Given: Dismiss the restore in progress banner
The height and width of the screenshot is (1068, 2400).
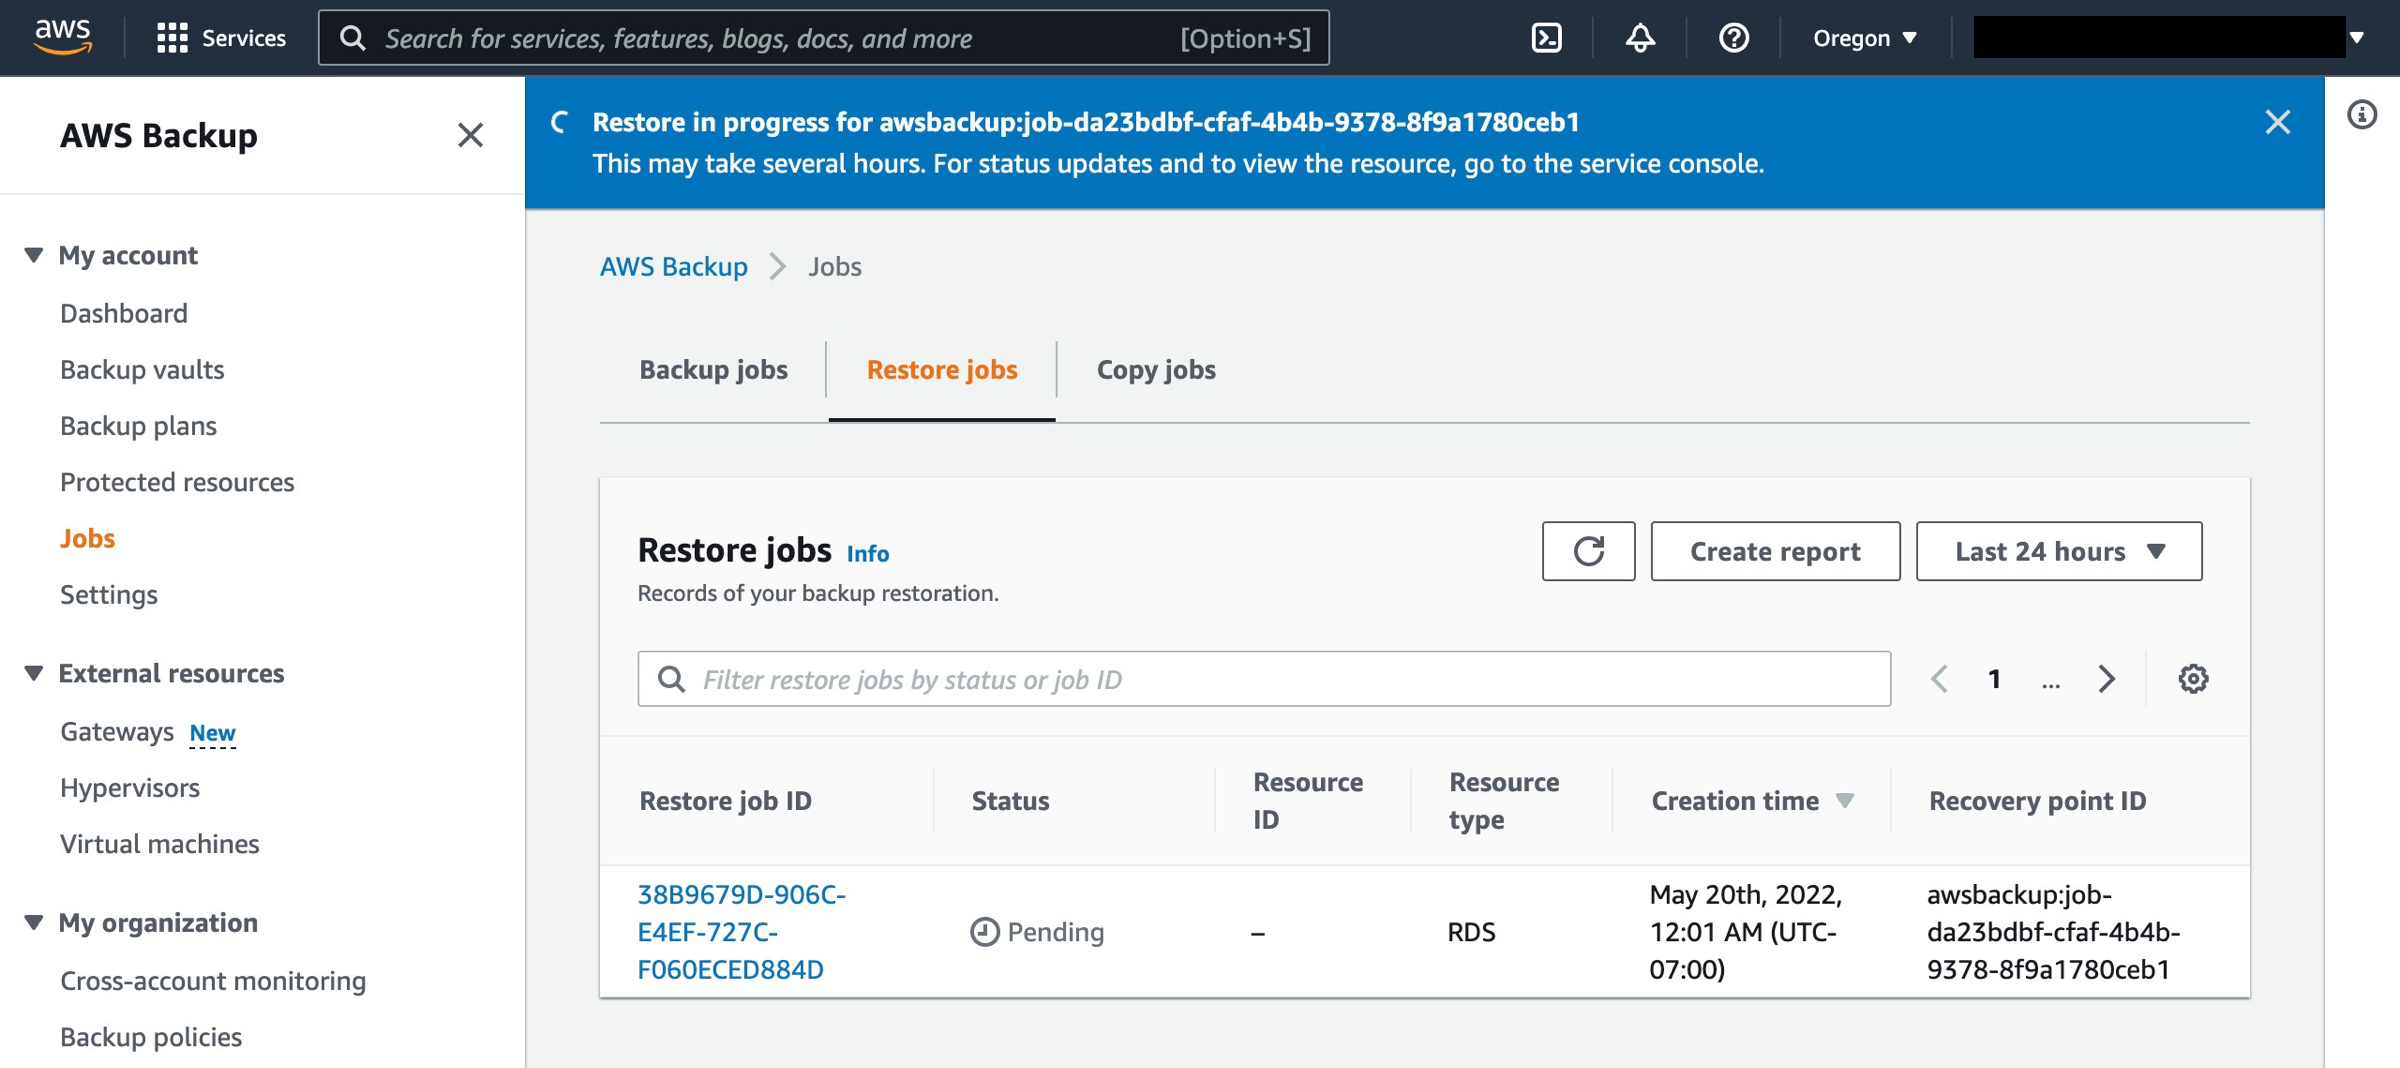Looking at the screenshot, I should [x=2277, y=122].
